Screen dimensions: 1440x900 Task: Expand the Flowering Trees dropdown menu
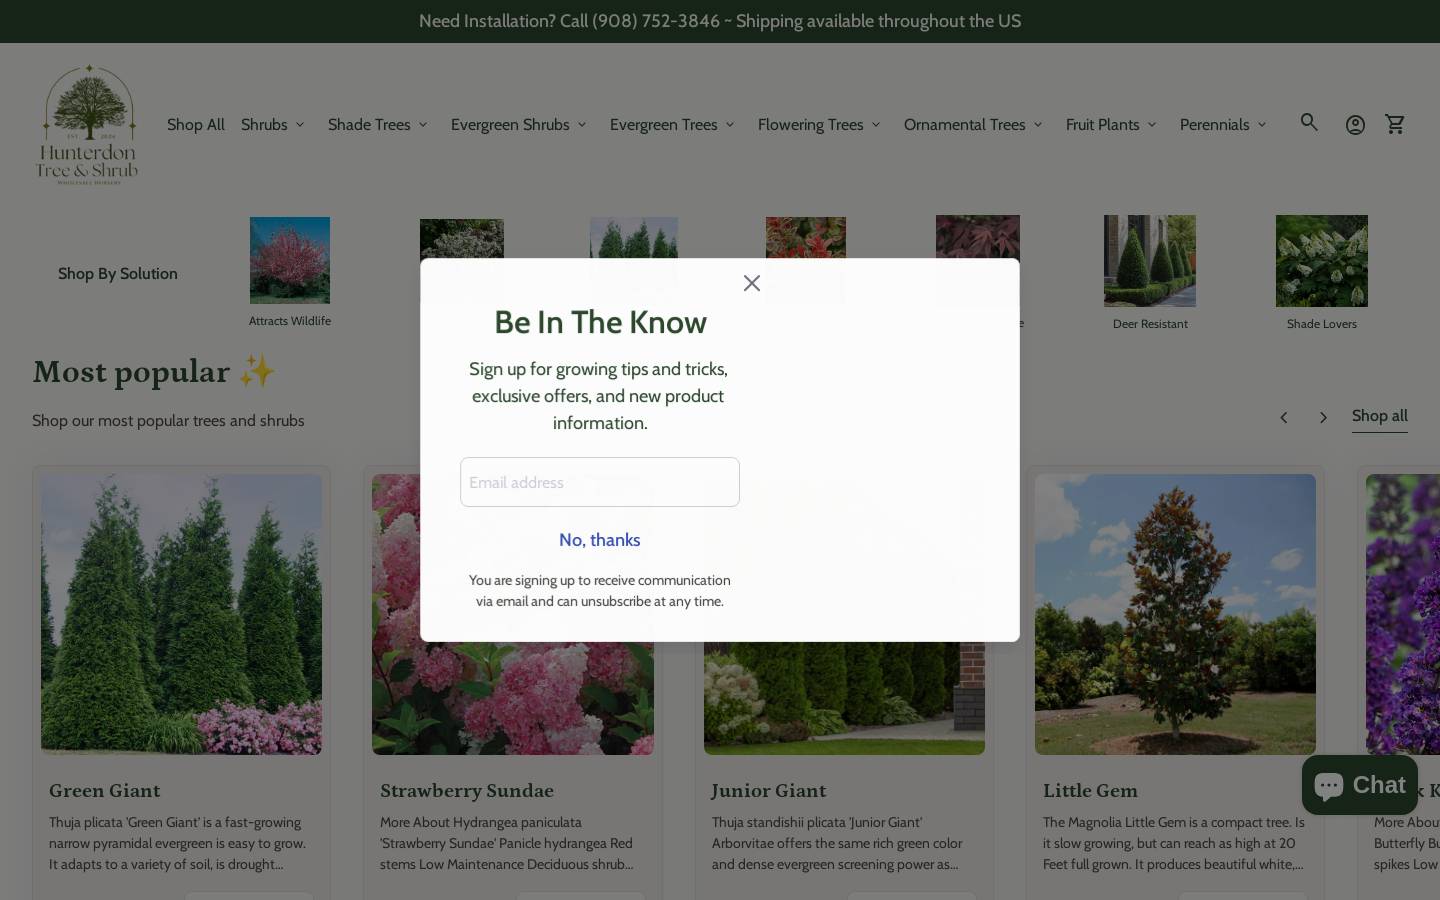[819, 125]
